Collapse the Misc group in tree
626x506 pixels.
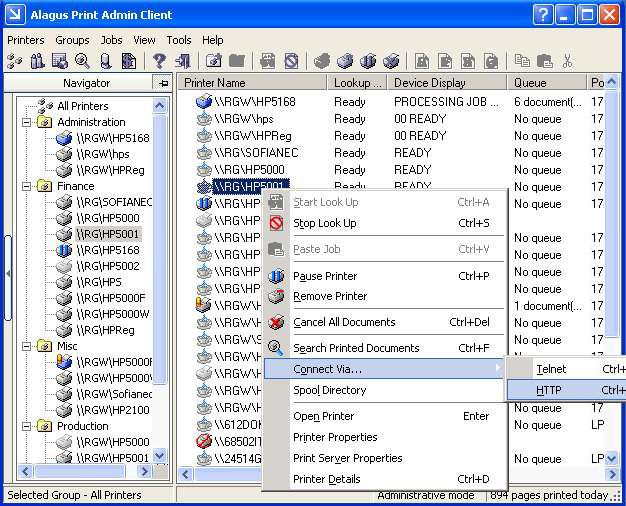coord(26,346)
